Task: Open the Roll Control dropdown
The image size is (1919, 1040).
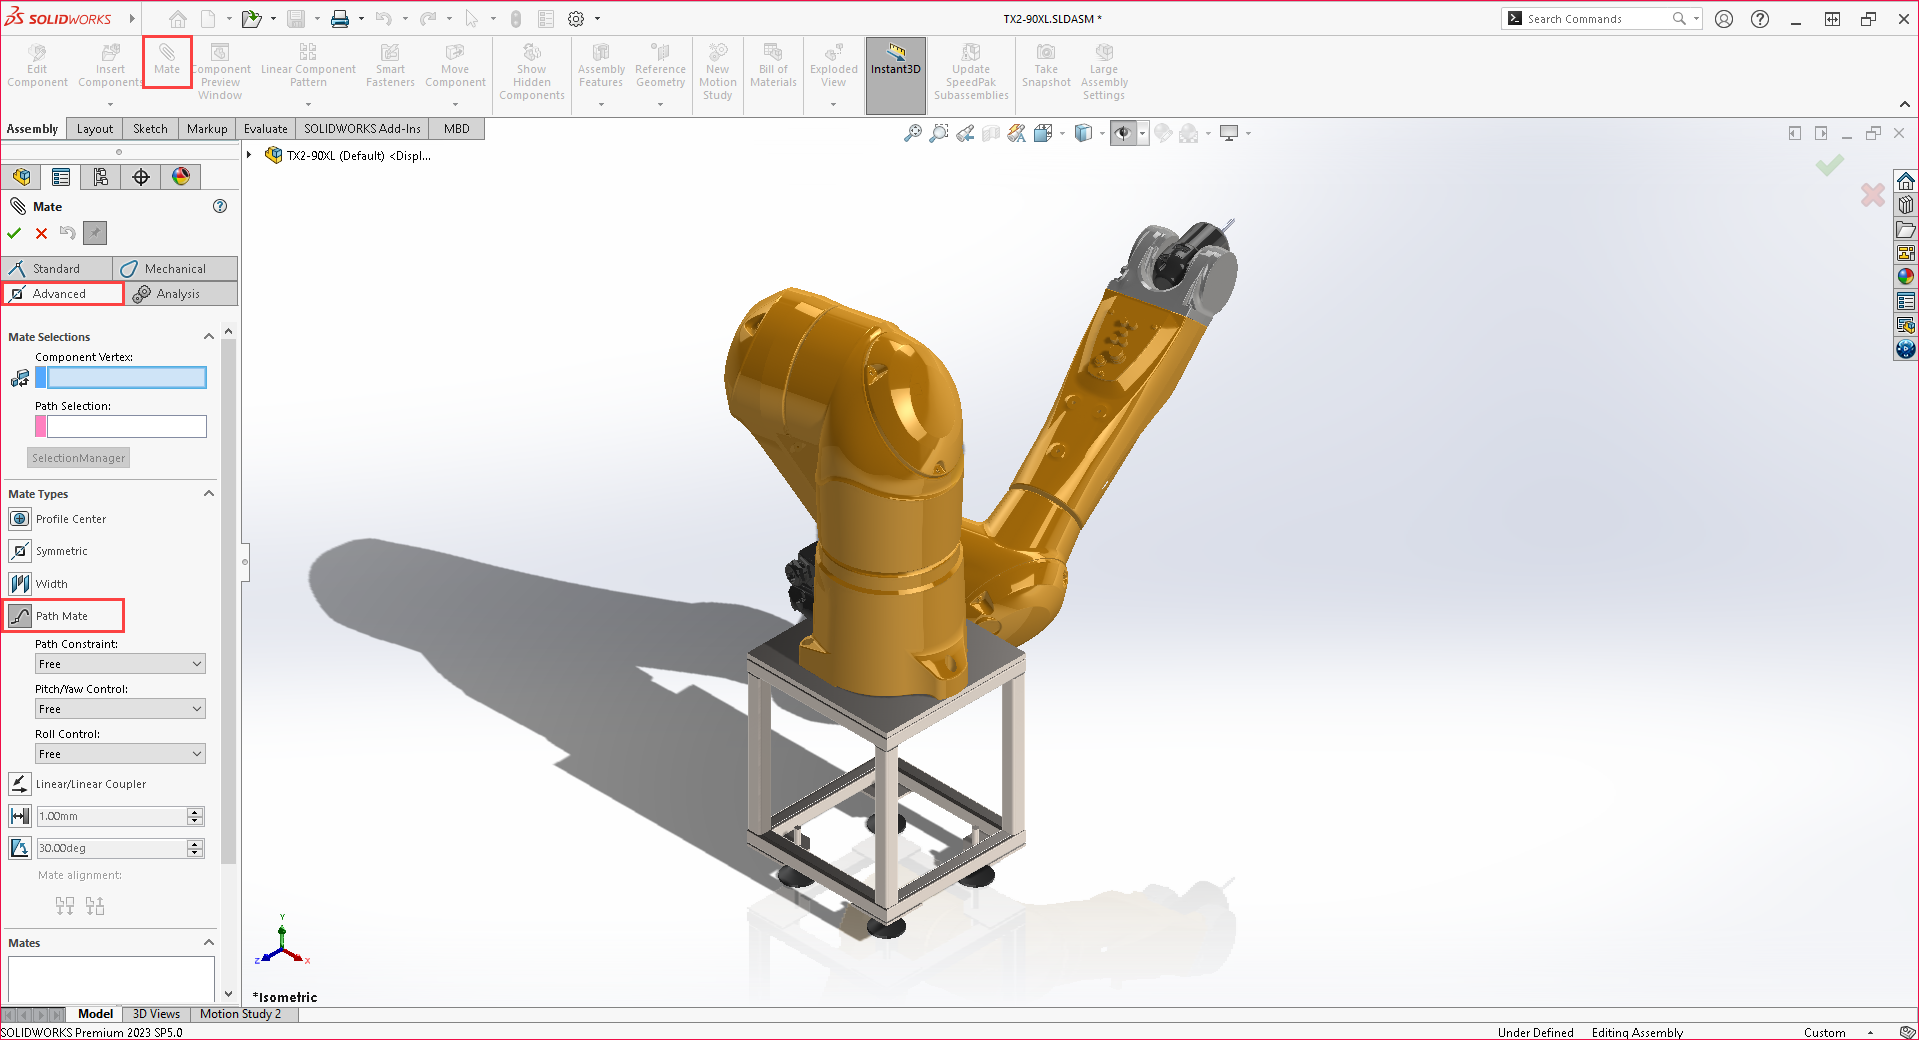Action: pos(119,753)
